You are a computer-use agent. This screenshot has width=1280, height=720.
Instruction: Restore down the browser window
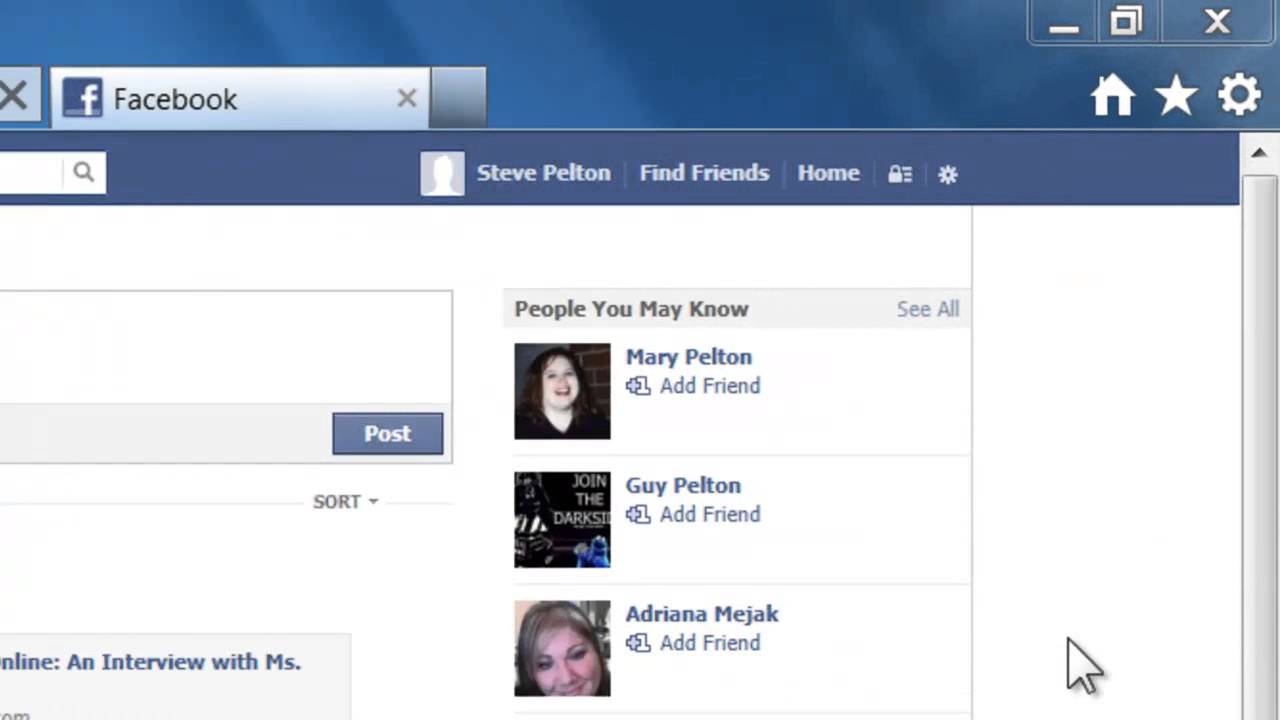pyautogui.click(x=1126, y=22)
